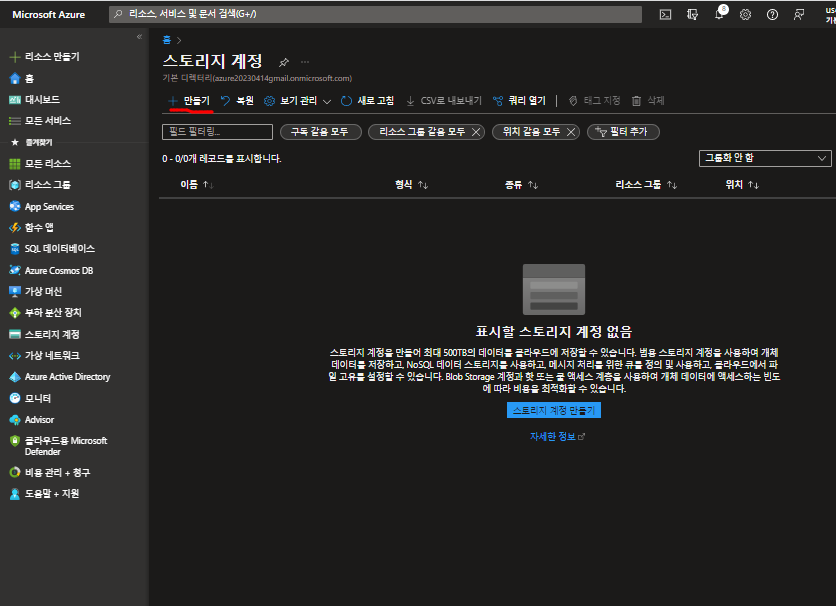Open the ellipsis more options beside the title
Screen dimensions: 836x606
click(x=305, y=62)
